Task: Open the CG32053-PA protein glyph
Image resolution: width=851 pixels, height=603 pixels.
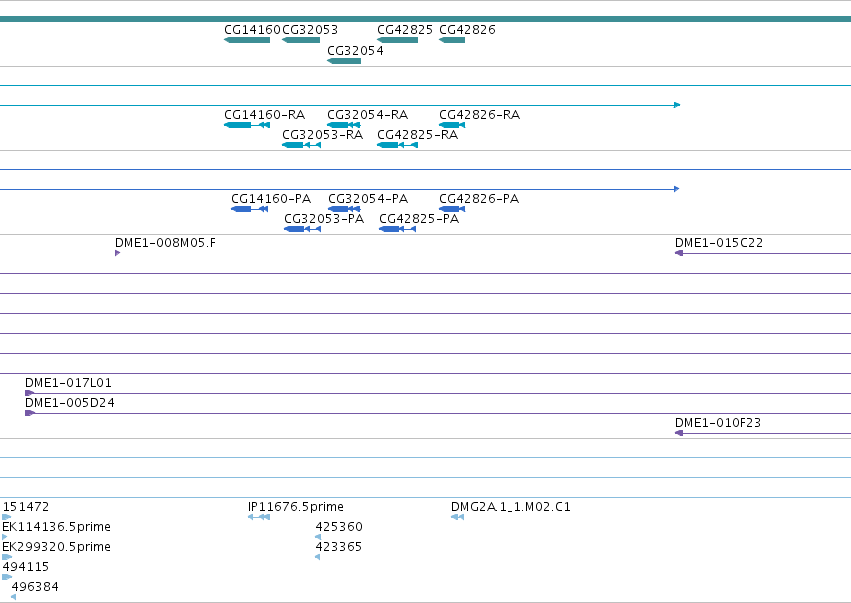Action: click(x=303, y=229)
